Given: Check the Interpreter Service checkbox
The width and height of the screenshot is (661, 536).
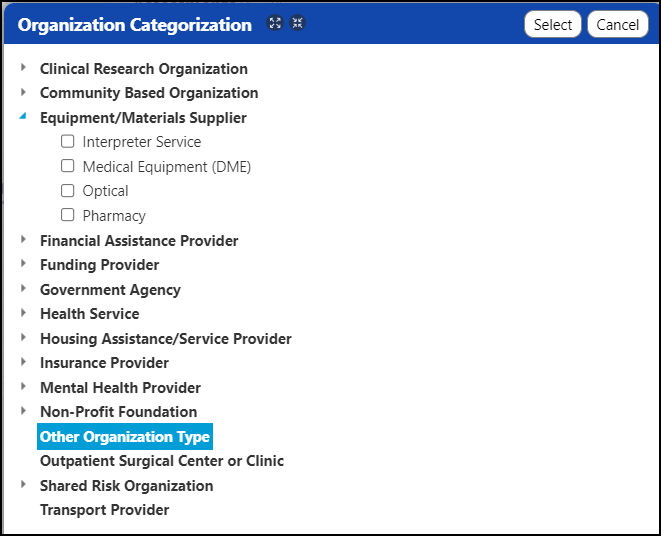Looking at the screenshot, I should (67, 141).
